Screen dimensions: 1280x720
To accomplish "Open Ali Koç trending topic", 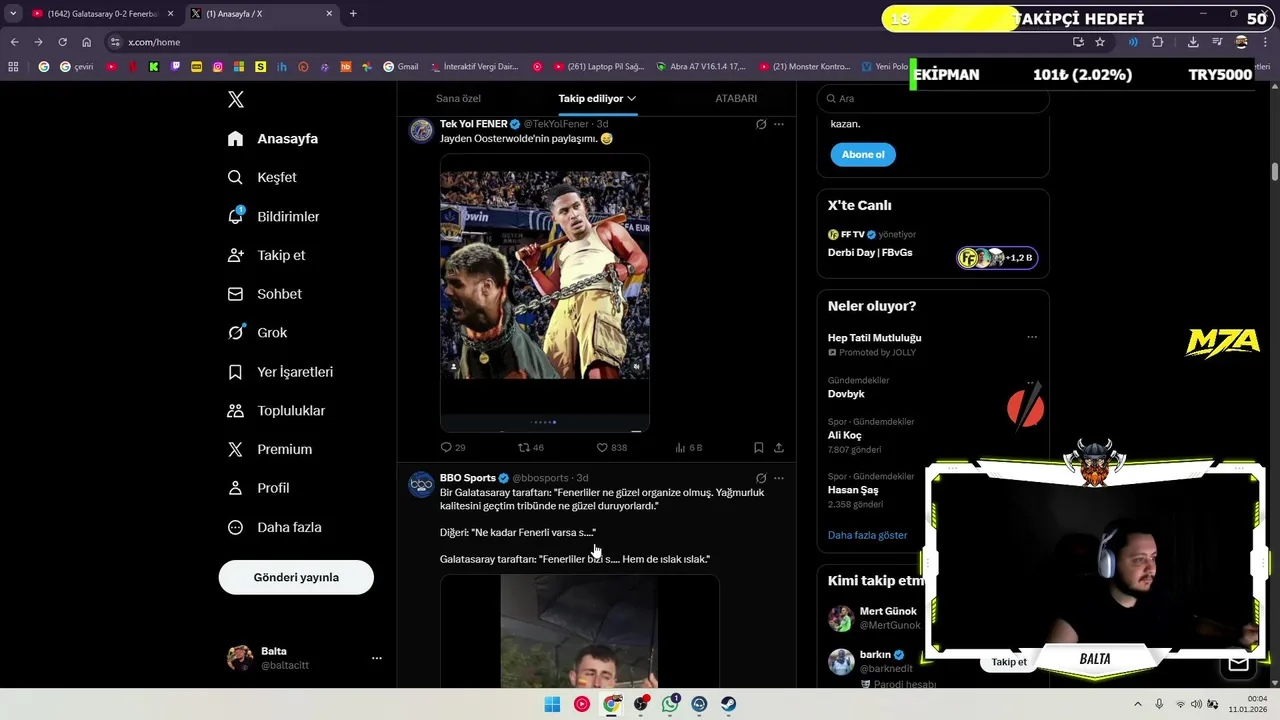I will (x=844, y=435).
